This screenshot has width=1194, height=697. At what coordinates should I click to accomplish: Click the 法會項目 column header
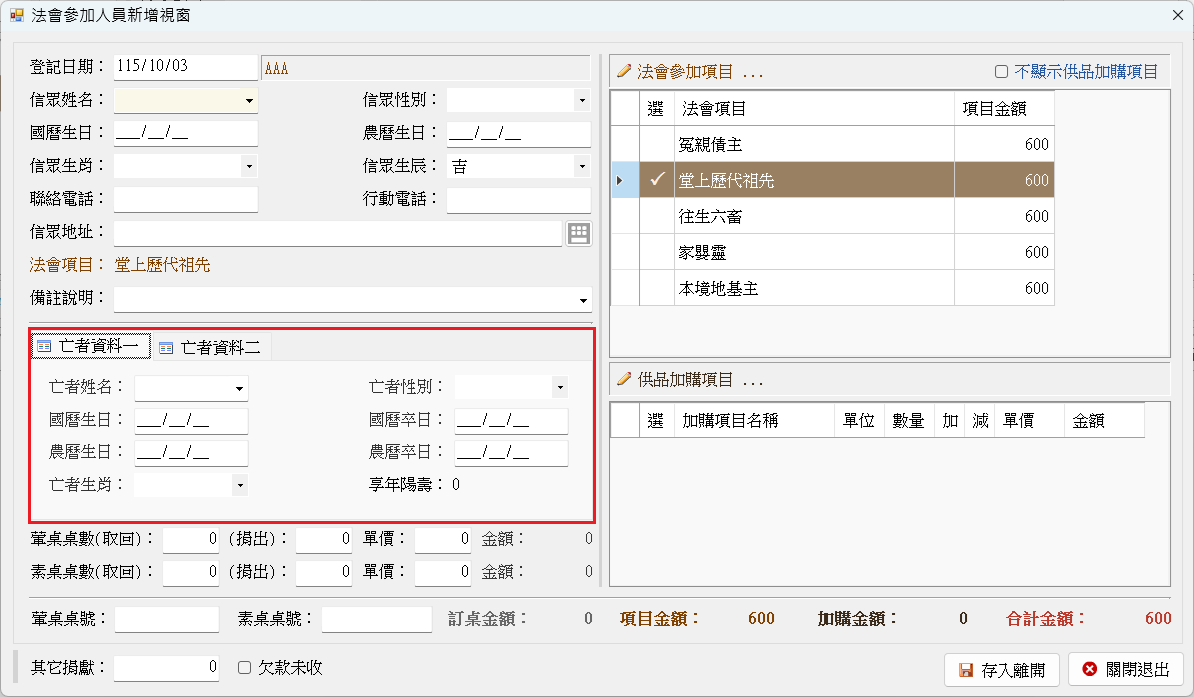tap(814, 108)
